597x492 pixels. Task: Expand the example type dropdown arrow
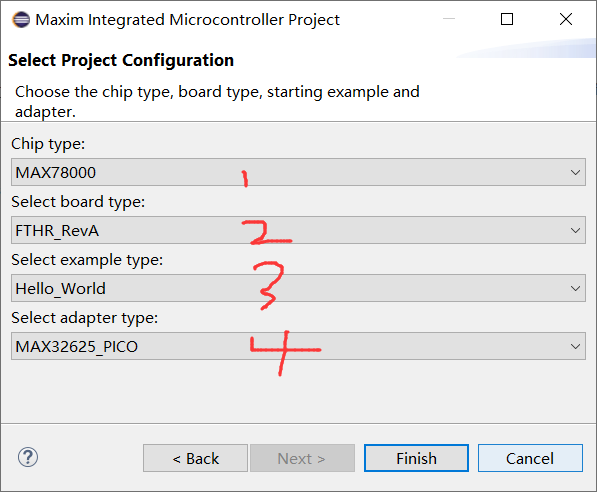[575, 288]
